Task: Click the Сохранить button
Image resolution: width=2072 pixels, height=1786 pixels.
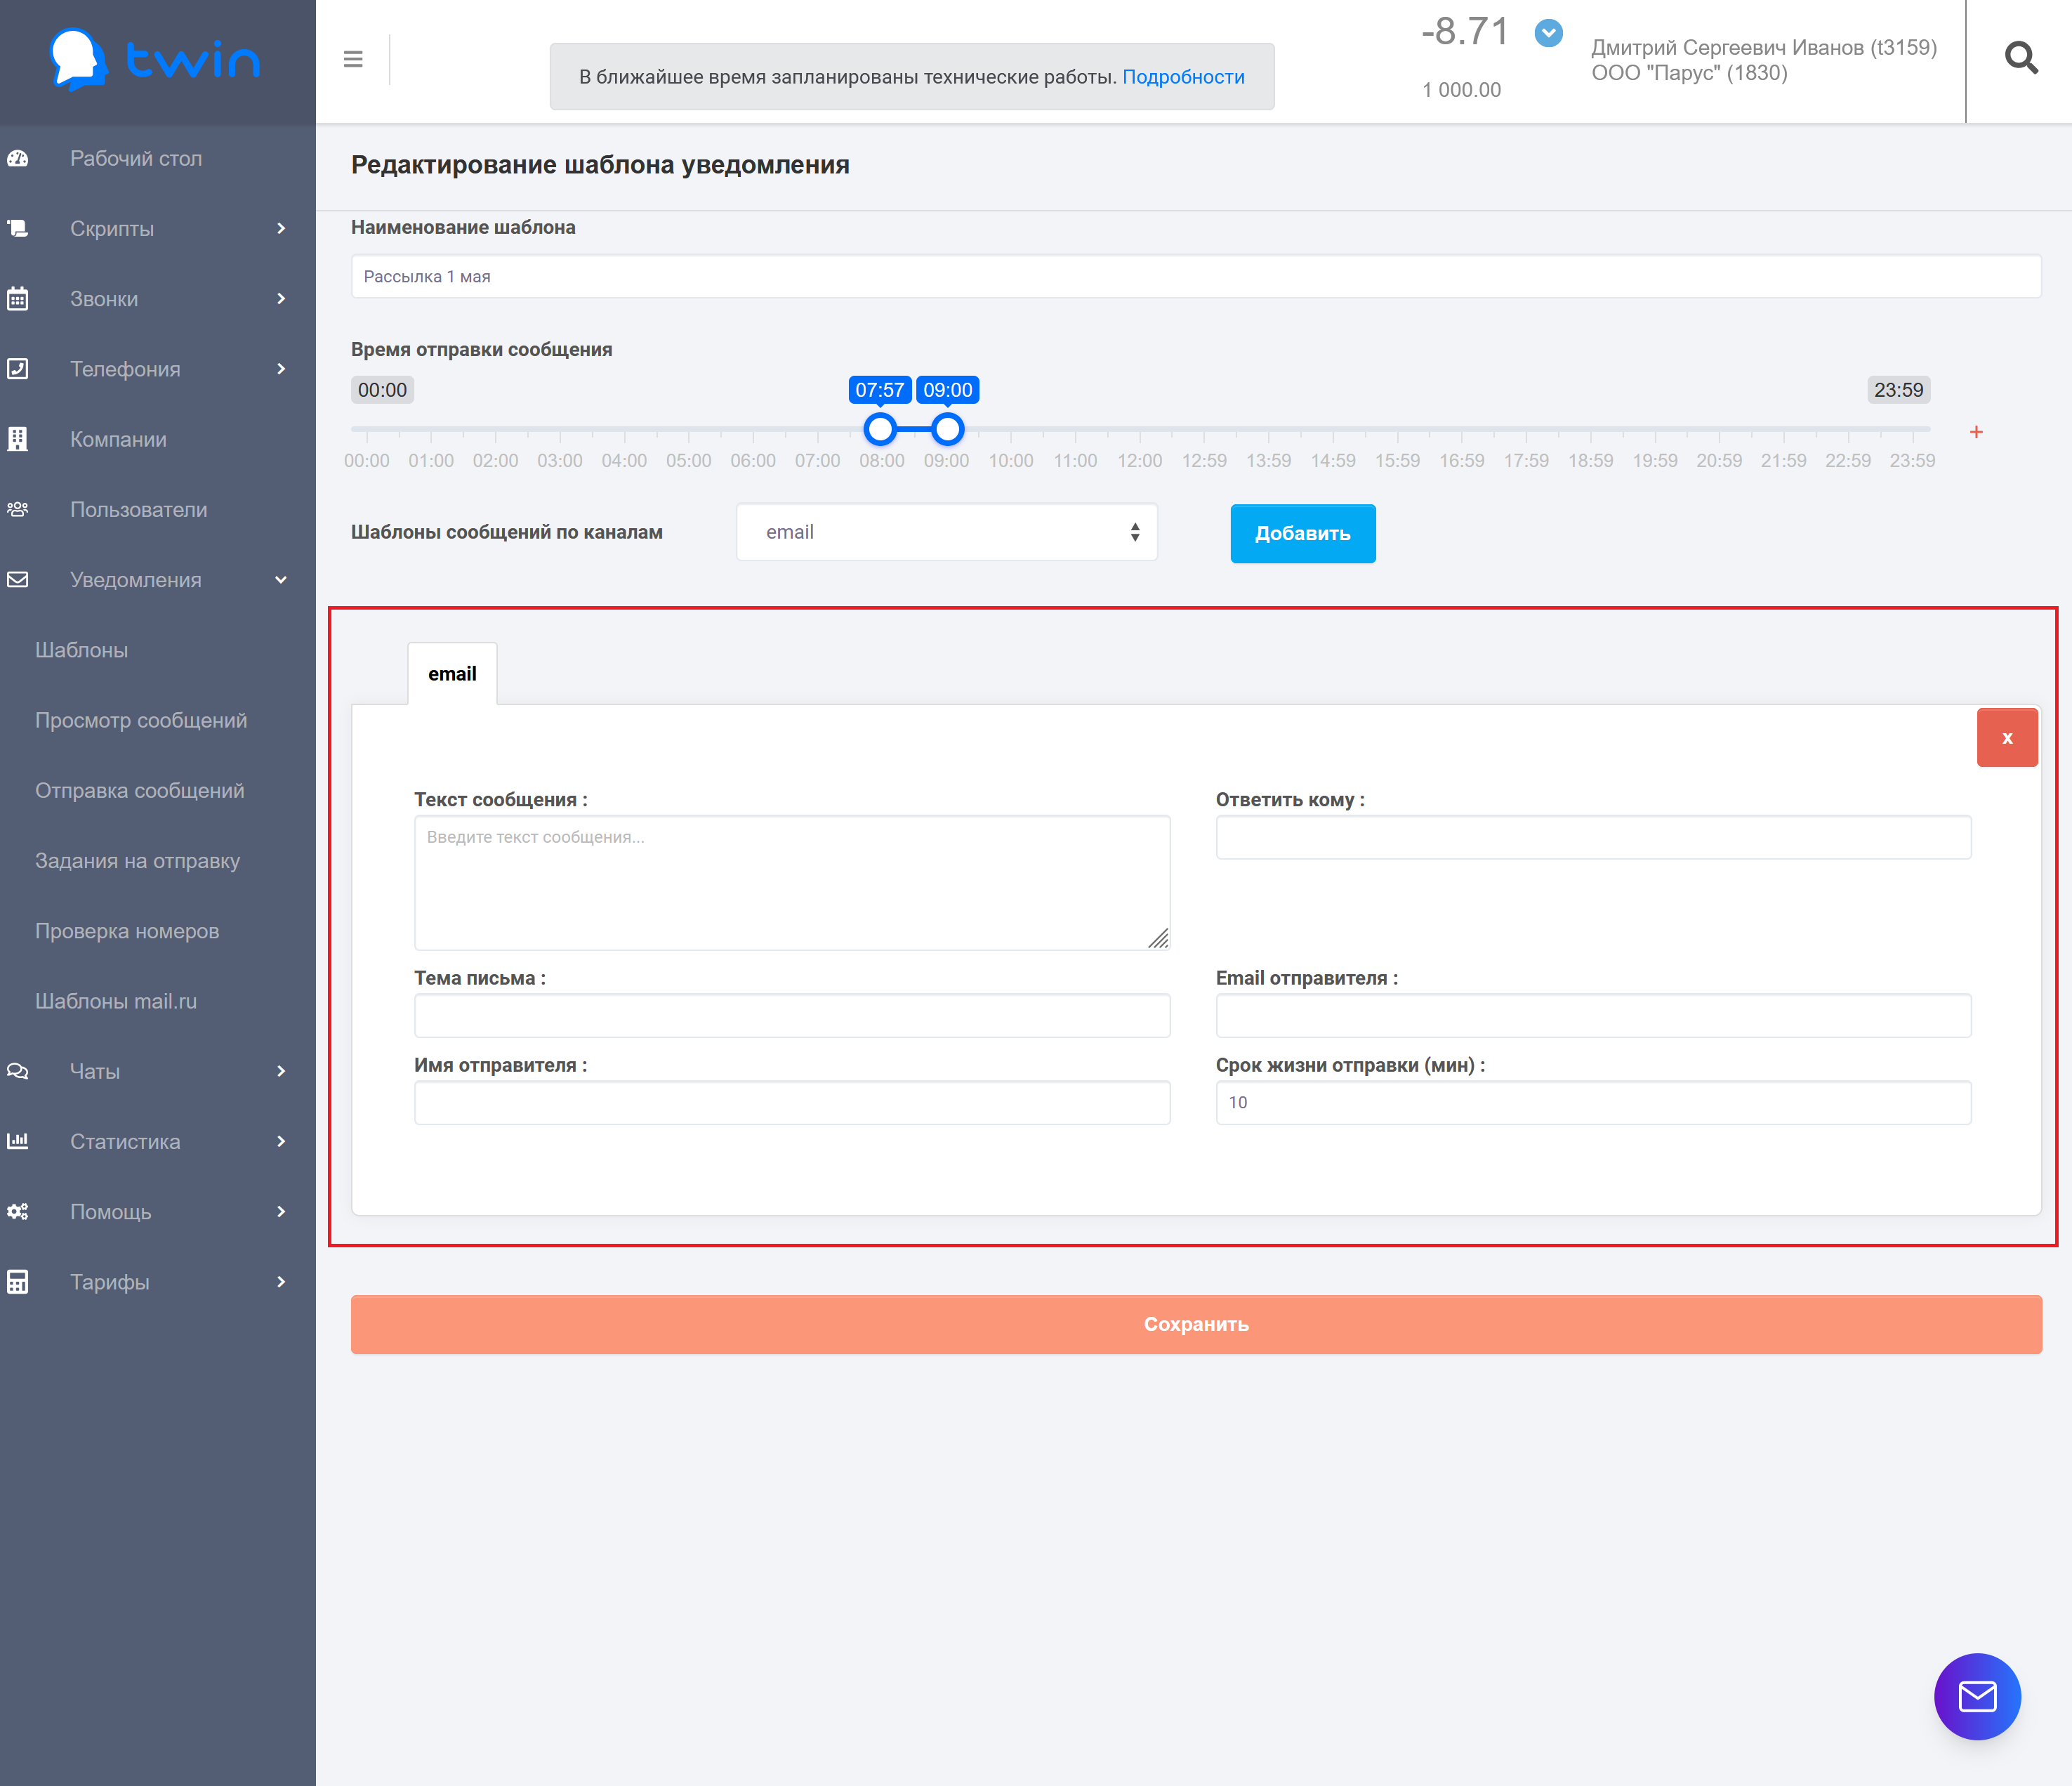Action: [x=1196, y=1324]
